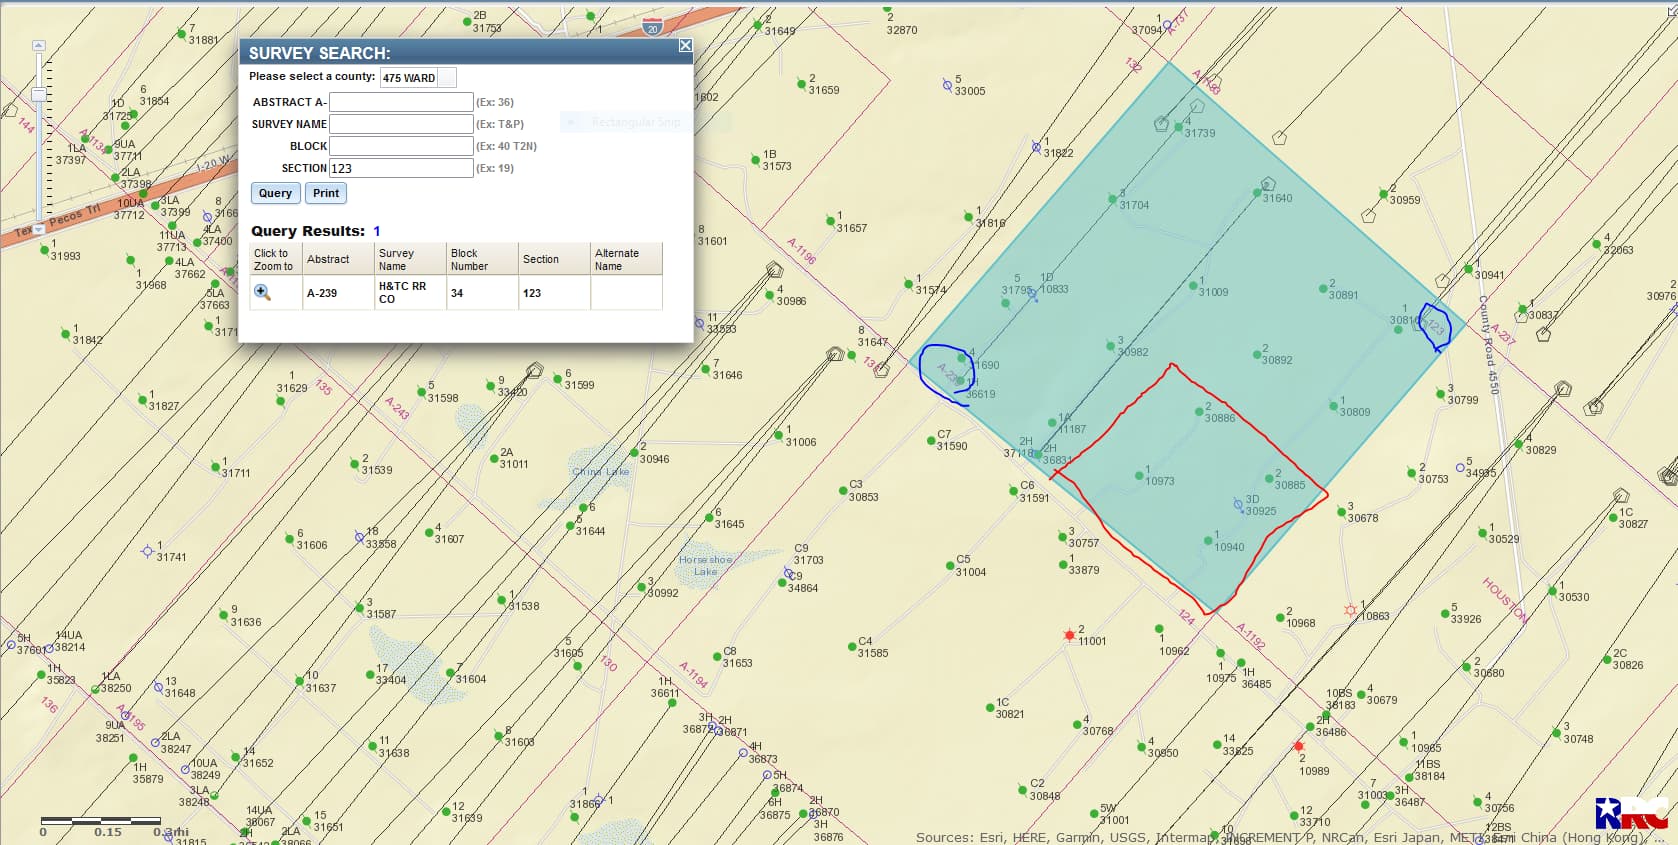Viewport: 1678px width, 845px height.
Task: Select the A-239 abstract cell
Action: [x=338, y=293]
